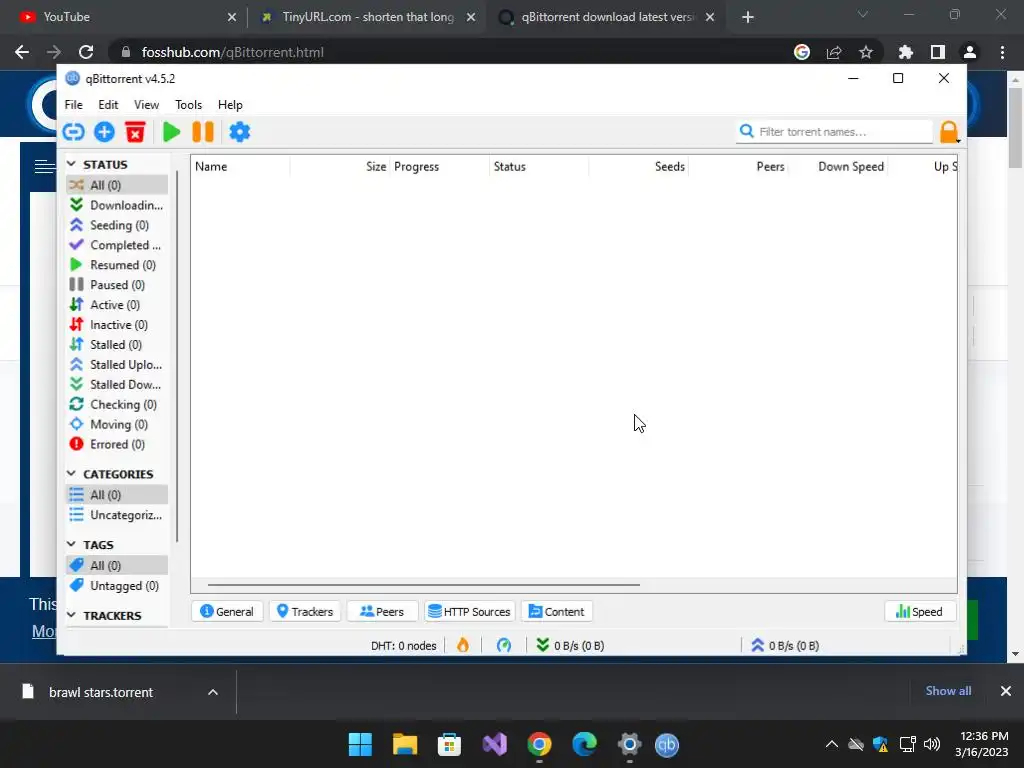Select Stalled (0) status filter
The image size is (1024, 768).
pyautogui.click(x=116, y=345)
